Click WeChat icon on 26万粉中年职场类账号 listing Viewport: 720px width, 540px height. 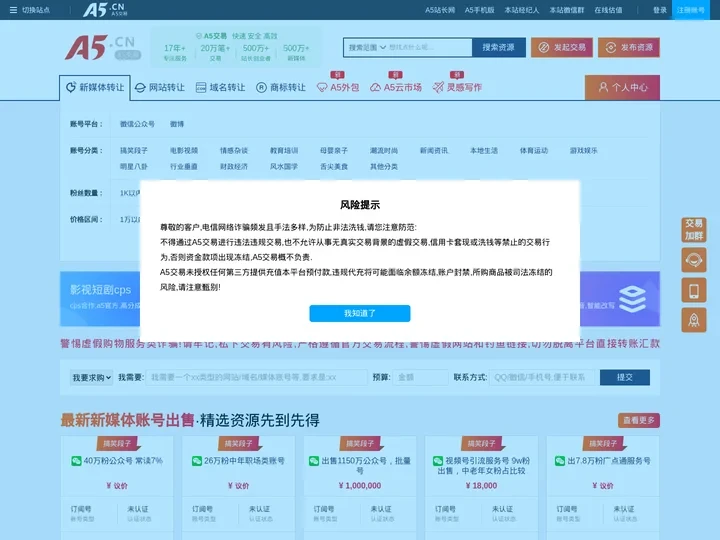point(197,461)
